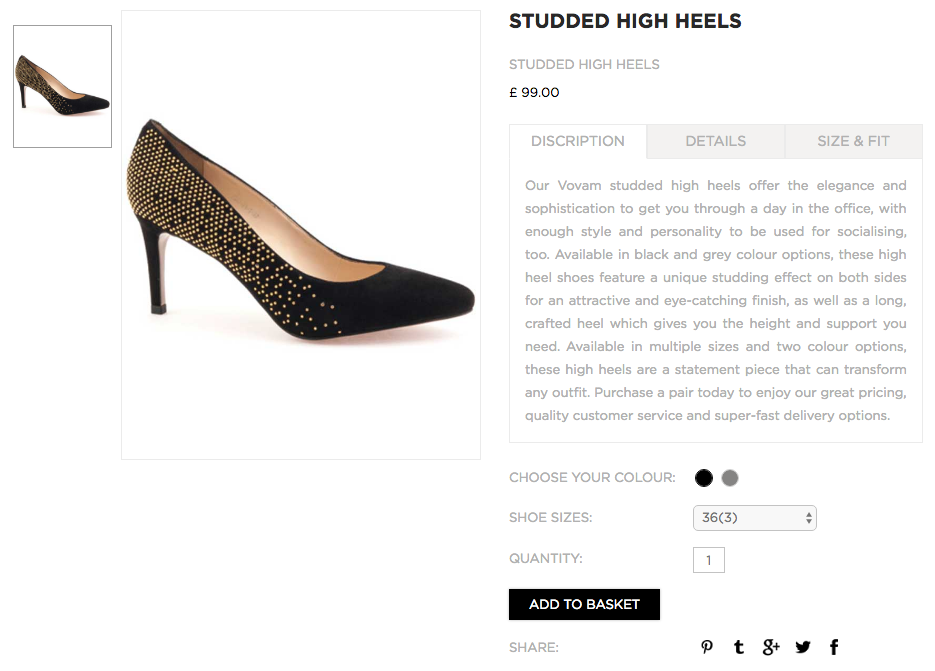Focus the quantity input field

pyautogui.click(x=708, y=560)
